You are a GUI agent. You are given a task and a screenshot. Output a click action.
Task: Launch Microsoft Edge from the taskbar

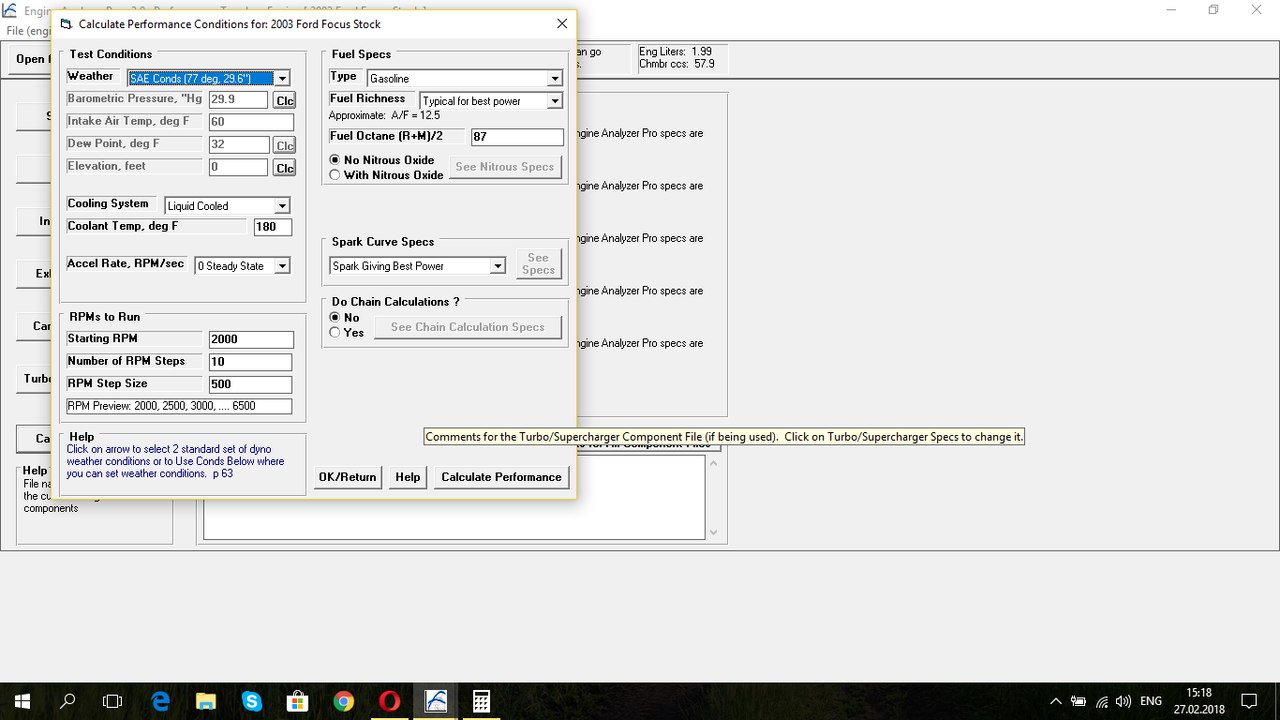pos(160,701)
